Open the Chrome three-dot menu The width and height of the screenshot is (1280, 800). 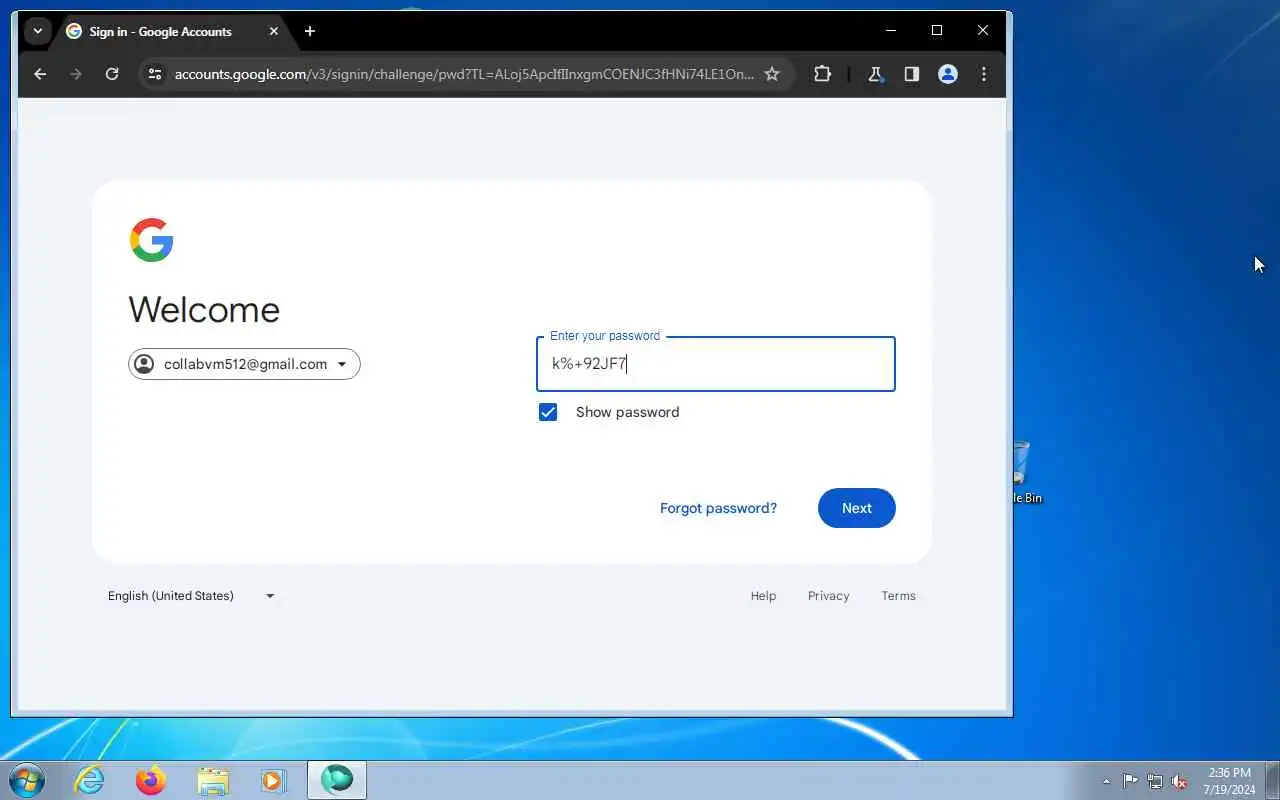click(x=984, y=74)
